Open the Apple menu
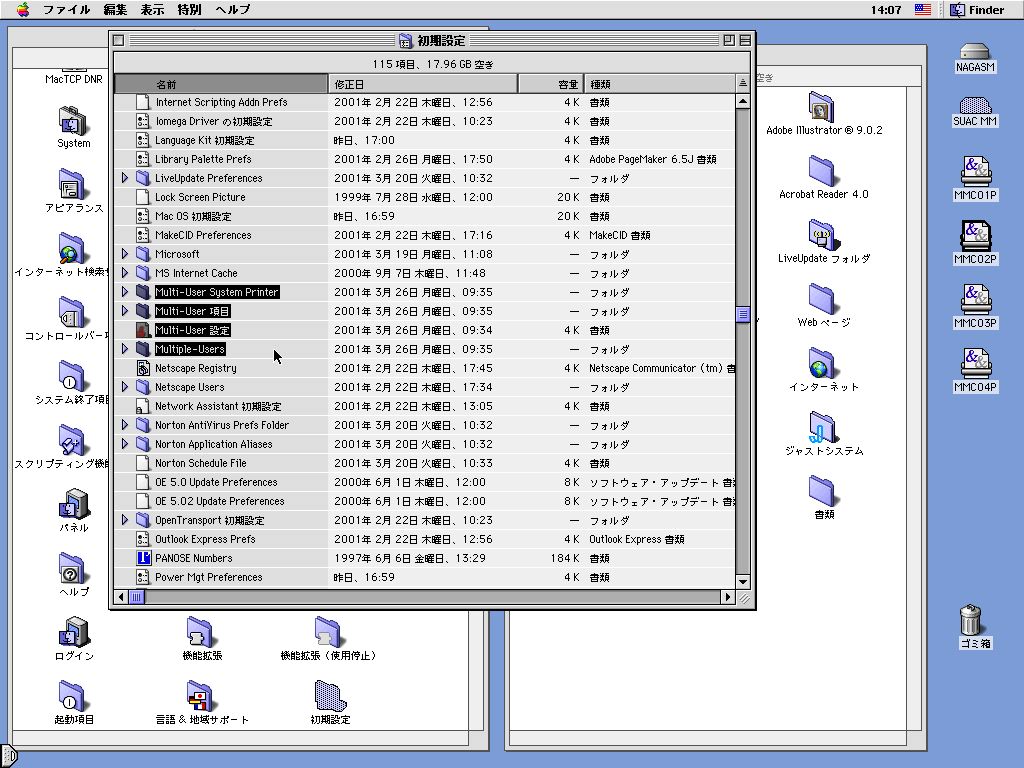The image size is (1024, 768). (23, 9)
